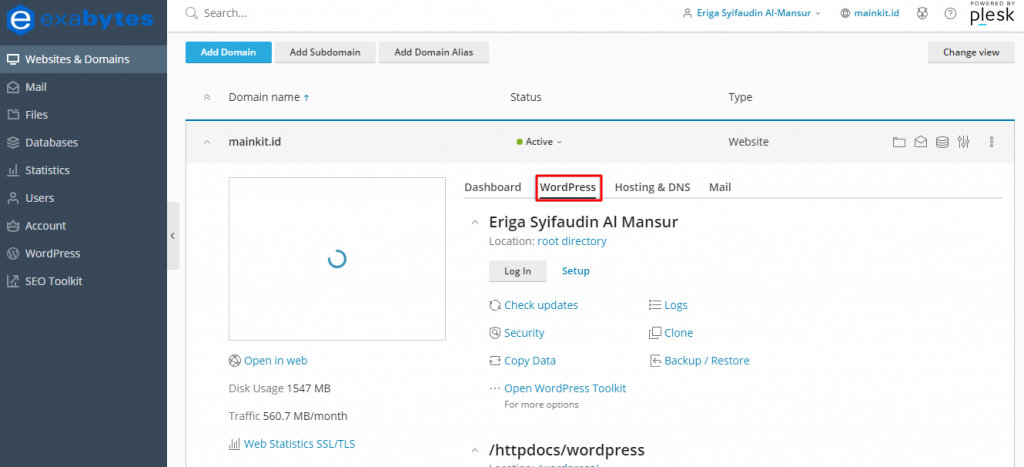The width and height of the screenshot is (1024, 467).
Task: Open file manager folder icon for mainkit.id
Action: (x=899, y=142)
